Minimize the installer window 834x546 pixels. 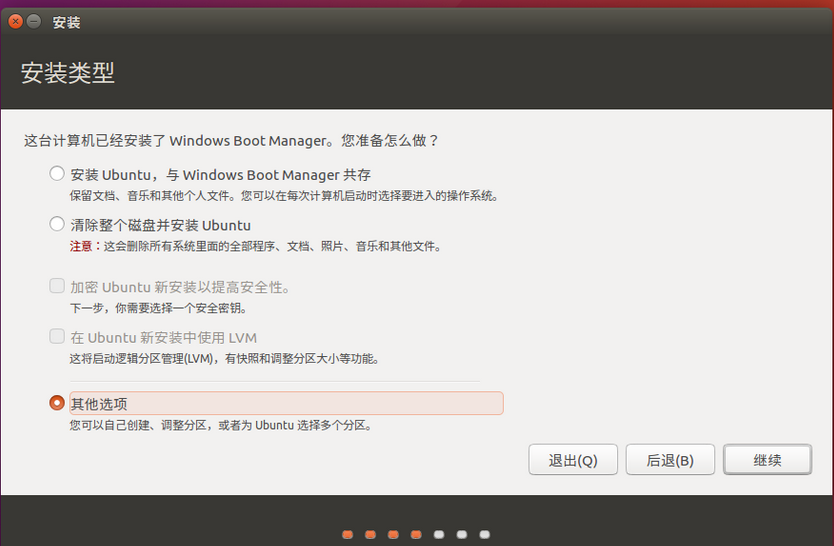34,22
